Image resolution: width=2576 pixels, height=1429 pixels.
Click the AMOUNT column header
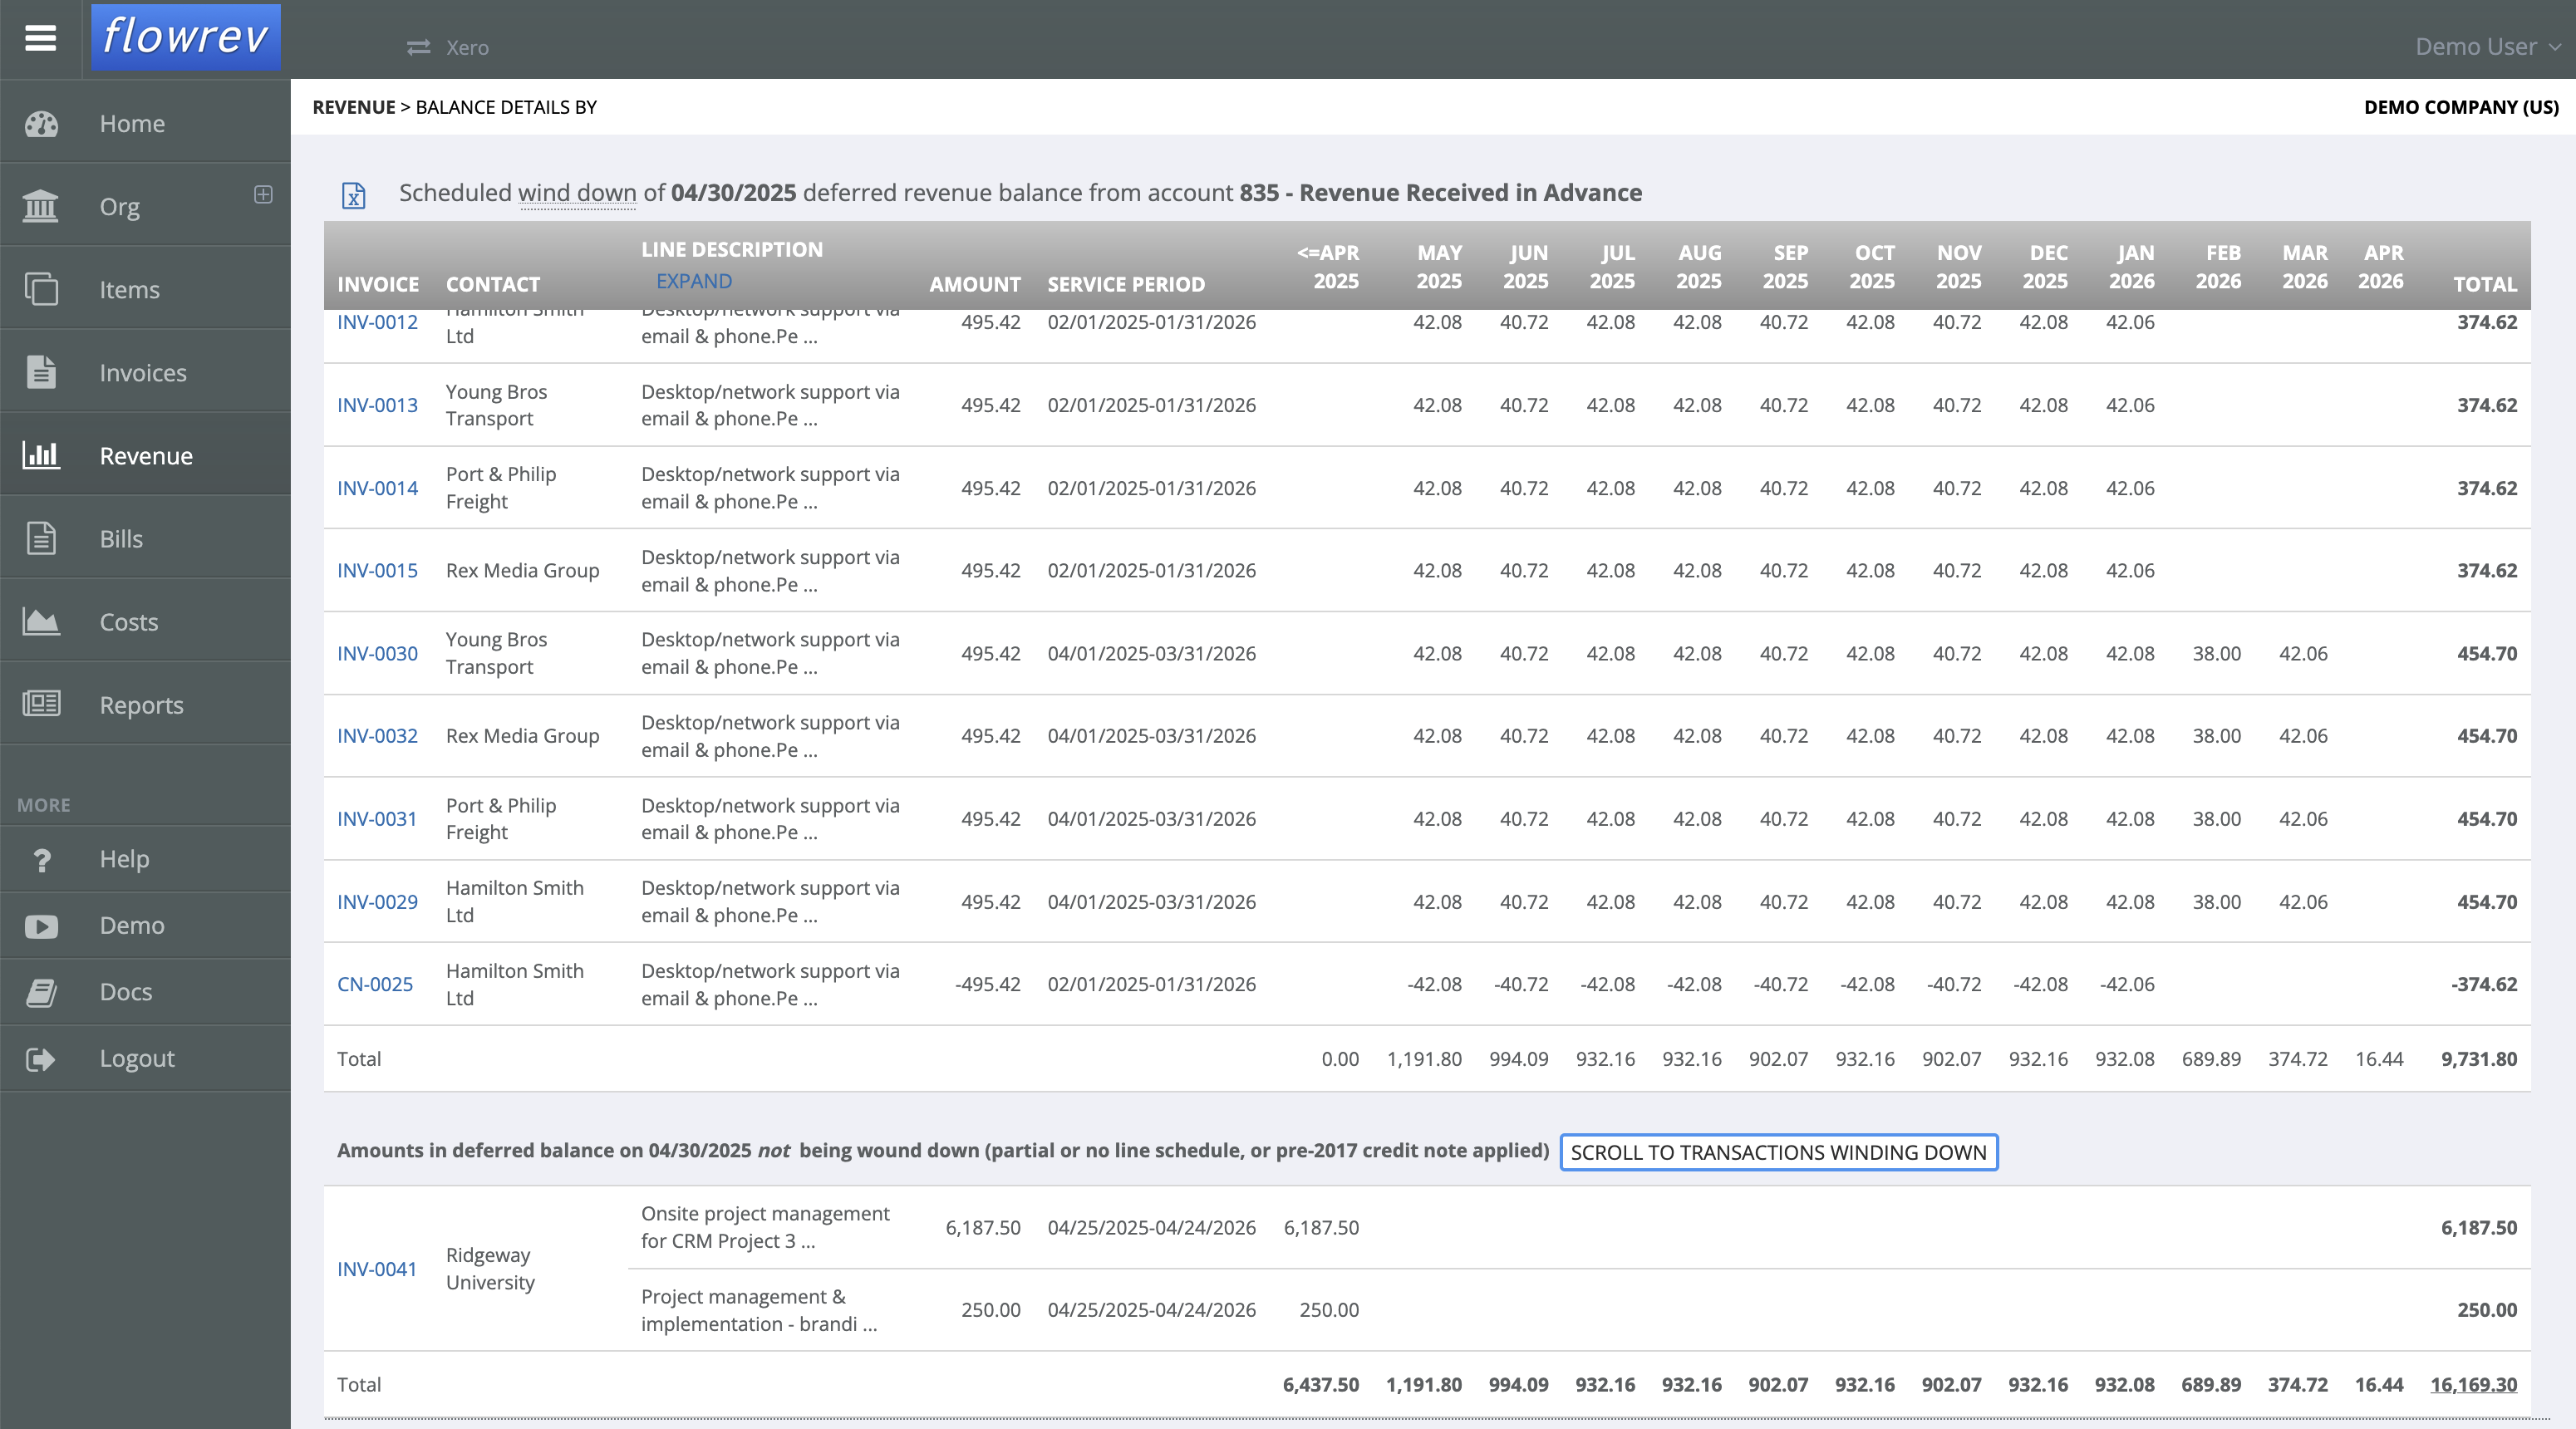click(x=975, y=284)
